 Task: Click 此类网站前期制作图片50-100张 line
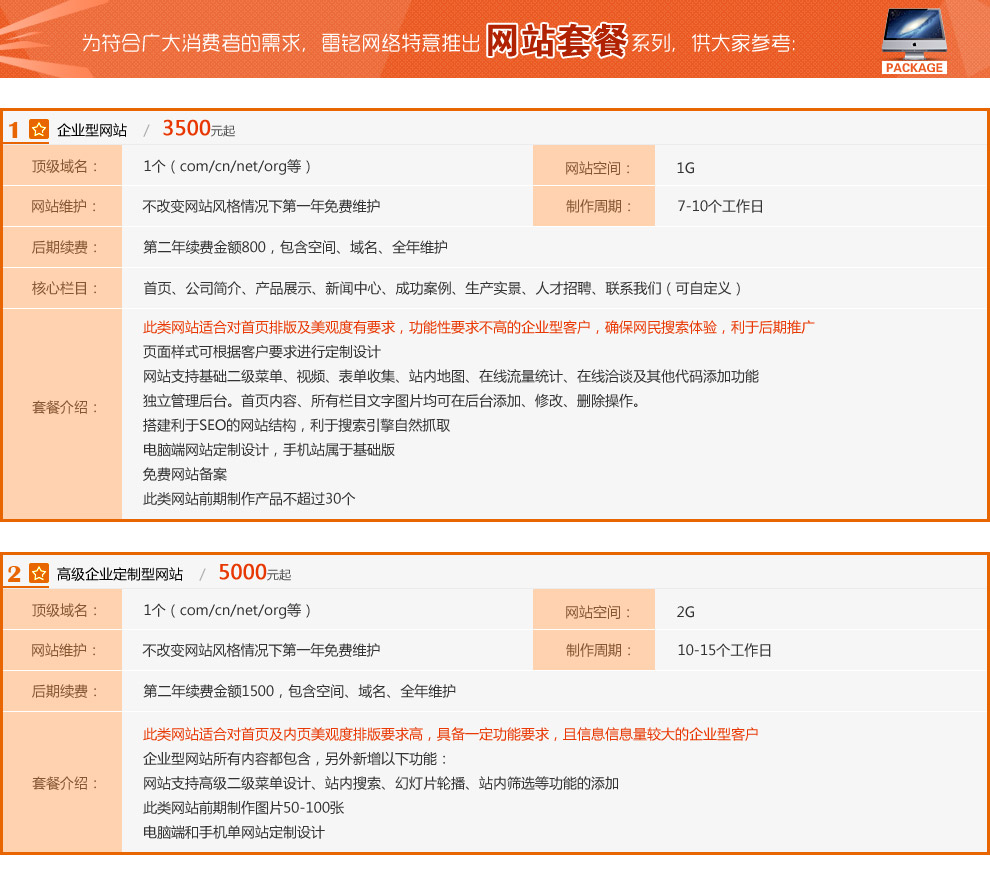coord(244,808)
